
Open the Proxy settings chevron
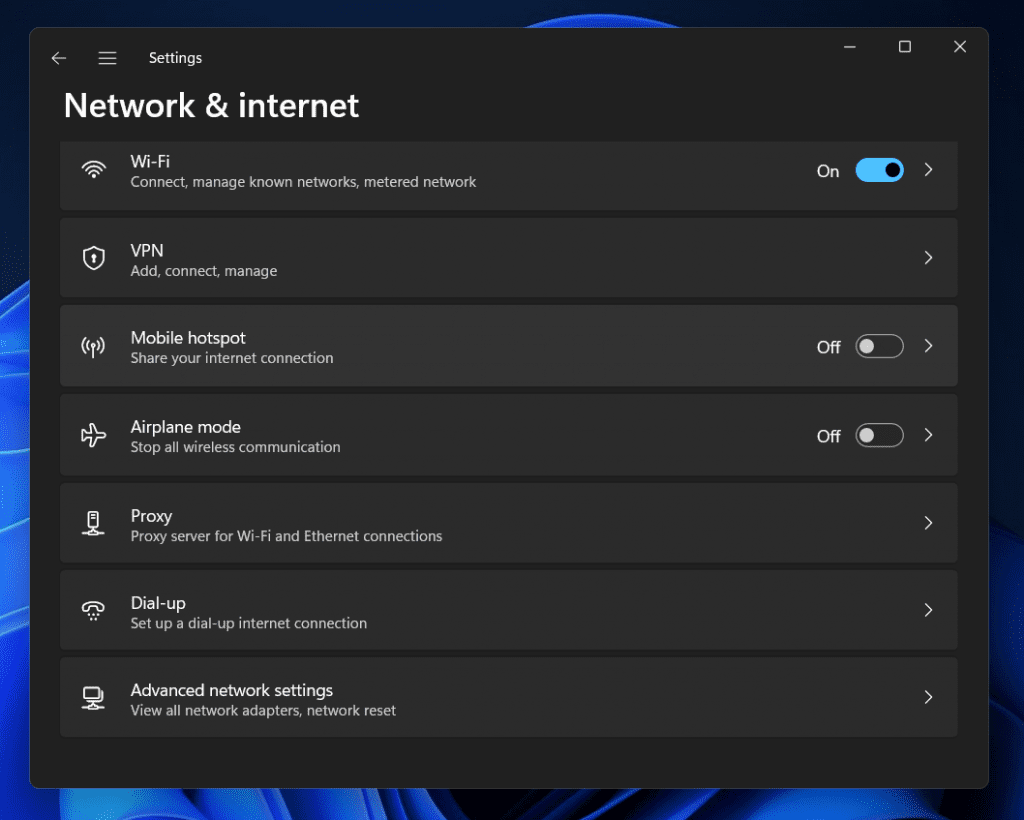(x=928, y=523)
